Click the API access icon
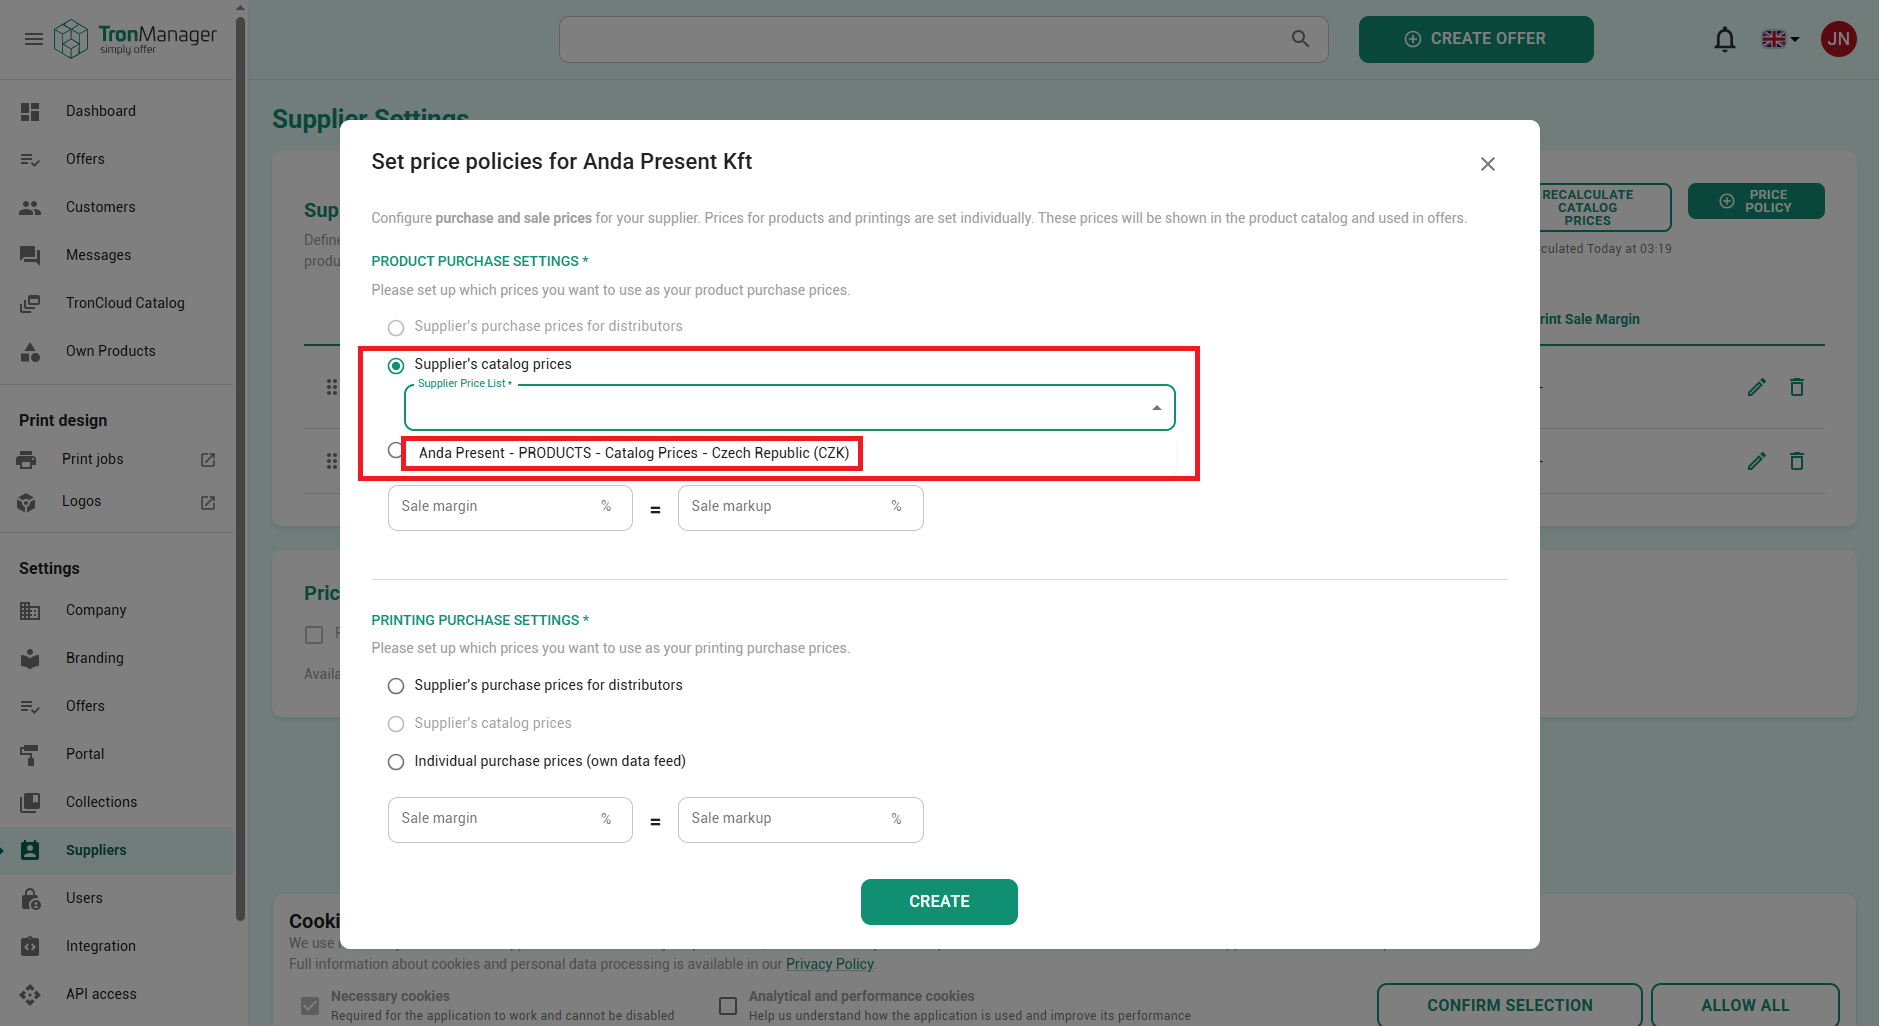Viewport: 1879px width, 1026px height. tap(30, 995)
